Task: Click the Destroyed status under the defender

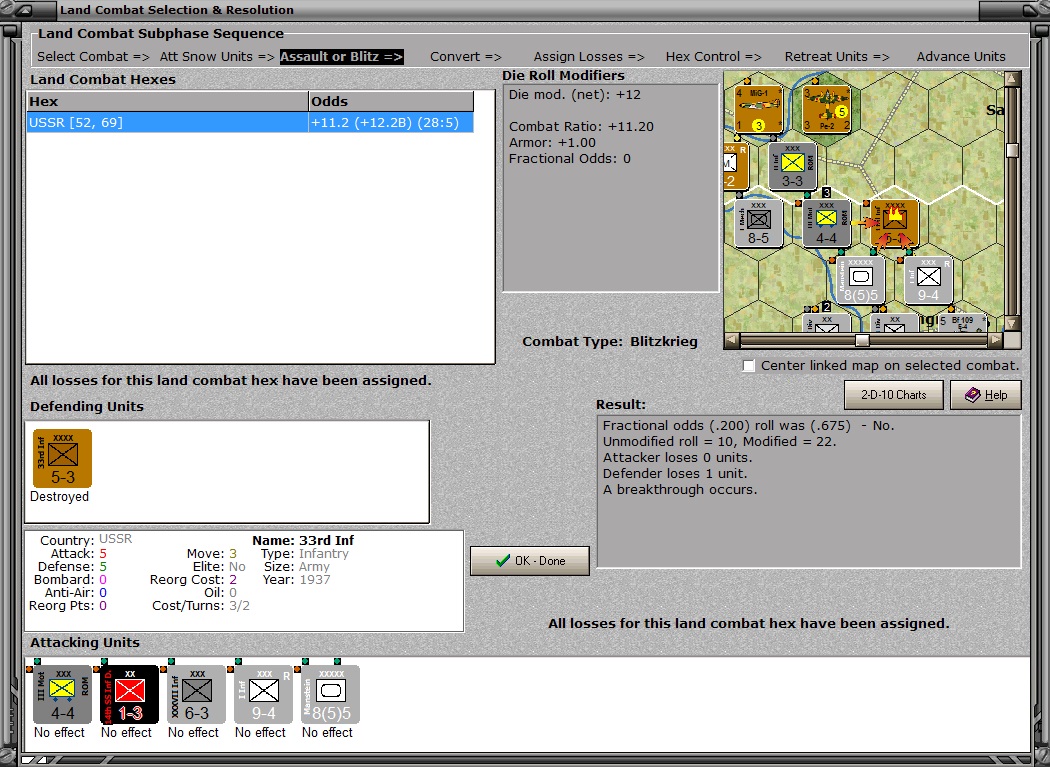Action: (x=60, y=496)
